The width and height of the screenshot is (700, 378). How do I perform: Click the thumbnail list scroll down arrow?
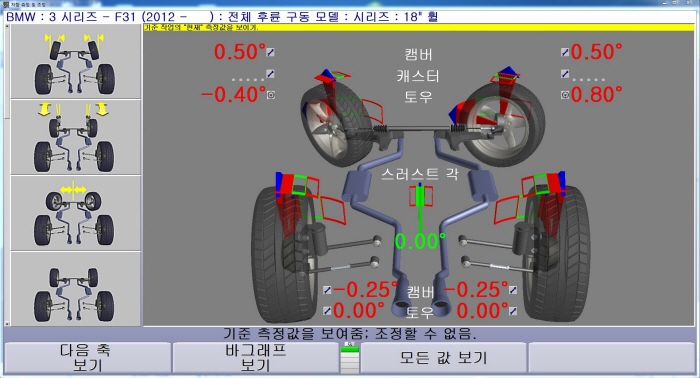(x=7, y=323)
